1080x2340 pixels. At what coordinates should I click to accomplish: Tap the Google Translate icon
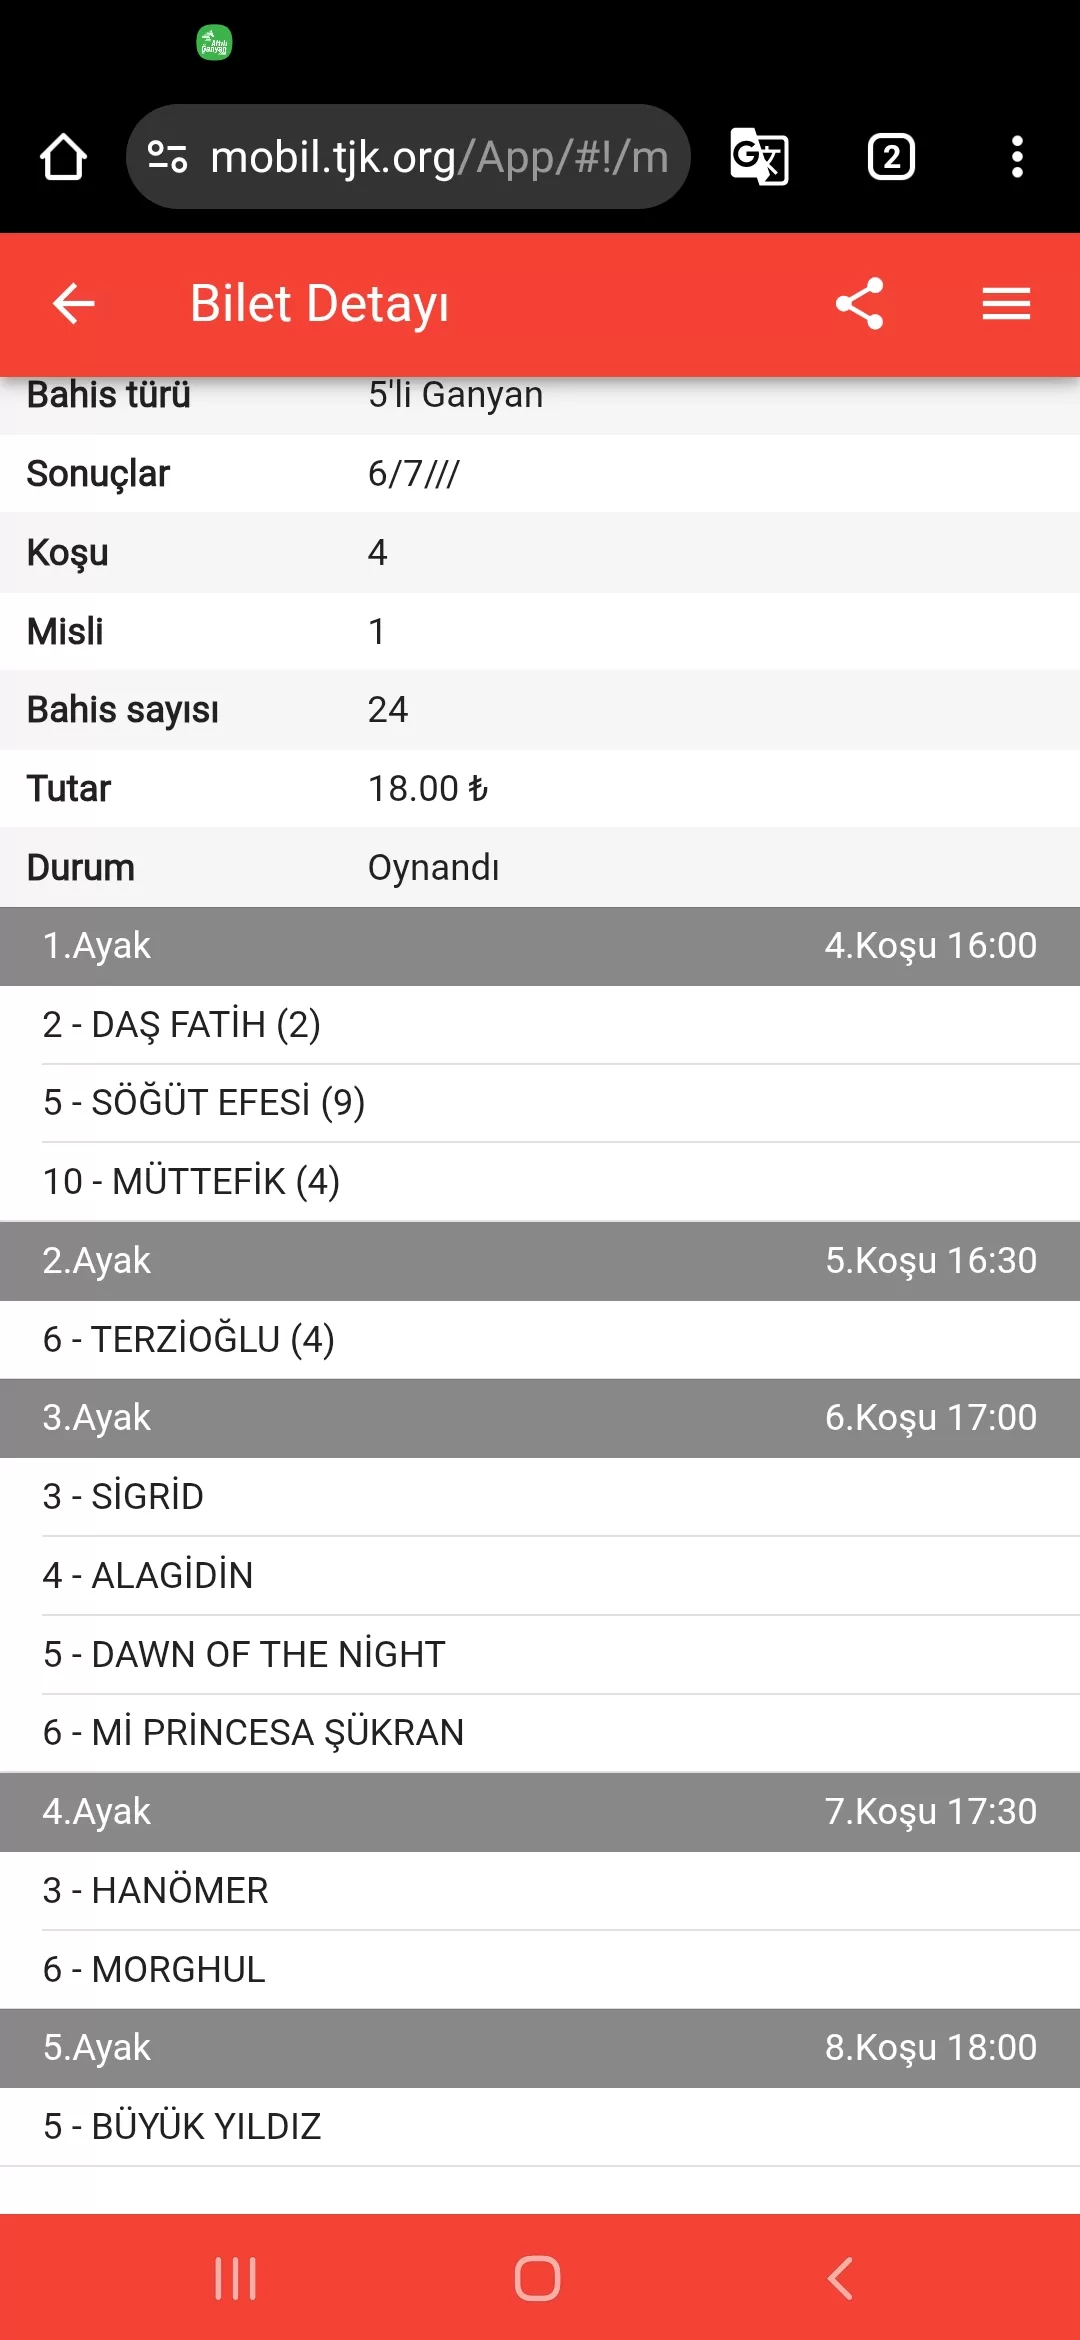[759, 157]
